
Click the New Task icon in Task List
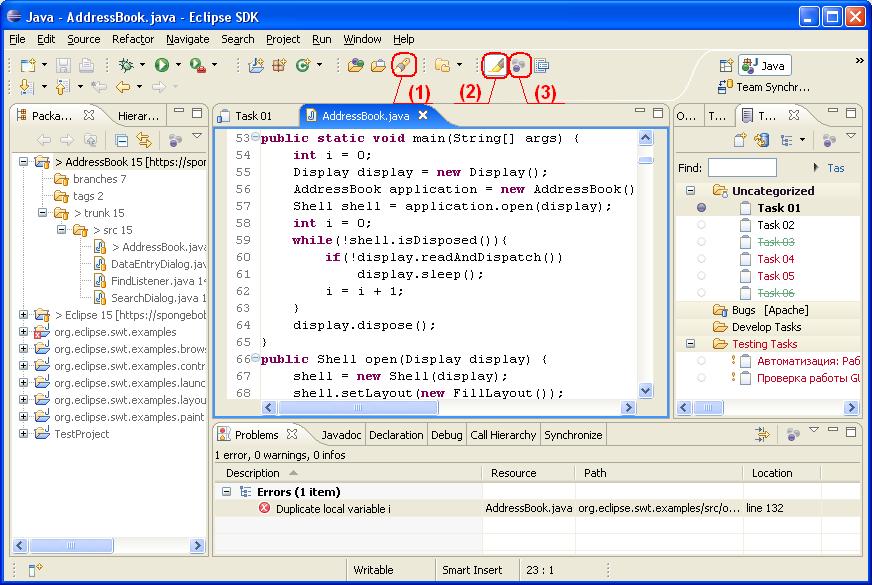point(739,140)
